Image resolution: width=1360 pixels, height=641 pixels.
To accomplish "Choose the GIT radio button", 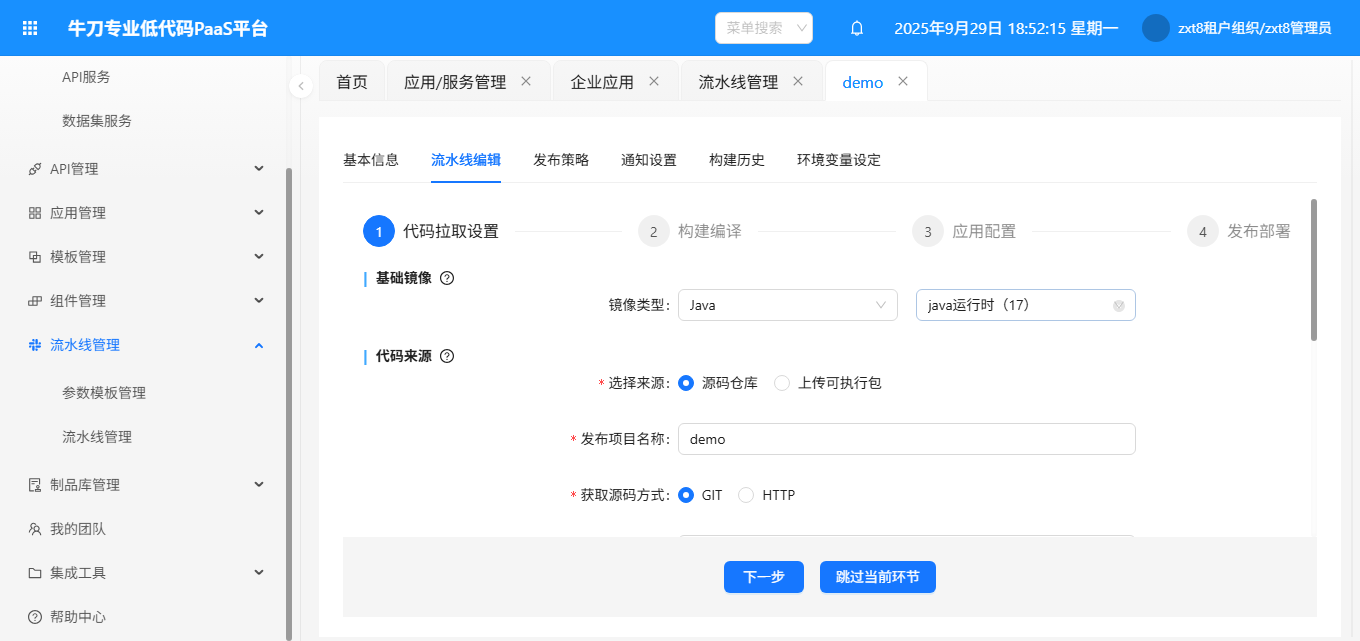I will pyautogui.click(x=686, y=495).
